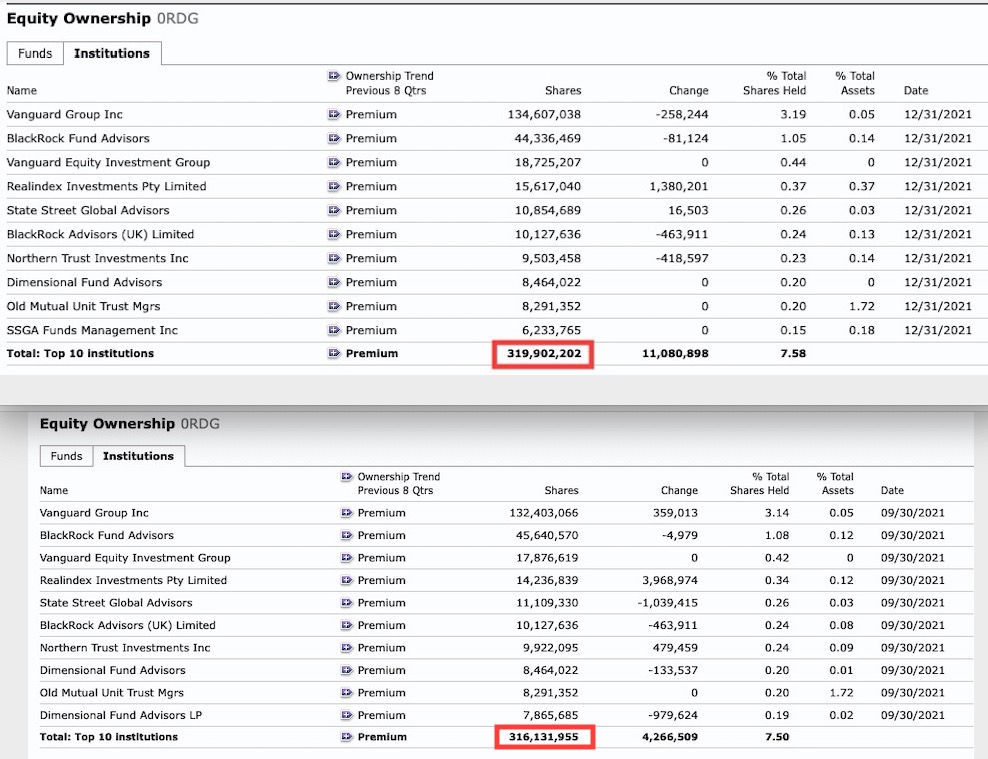
Task: Click Premium link for Northern Trust, top table
Action: click(x=371, y=258)
